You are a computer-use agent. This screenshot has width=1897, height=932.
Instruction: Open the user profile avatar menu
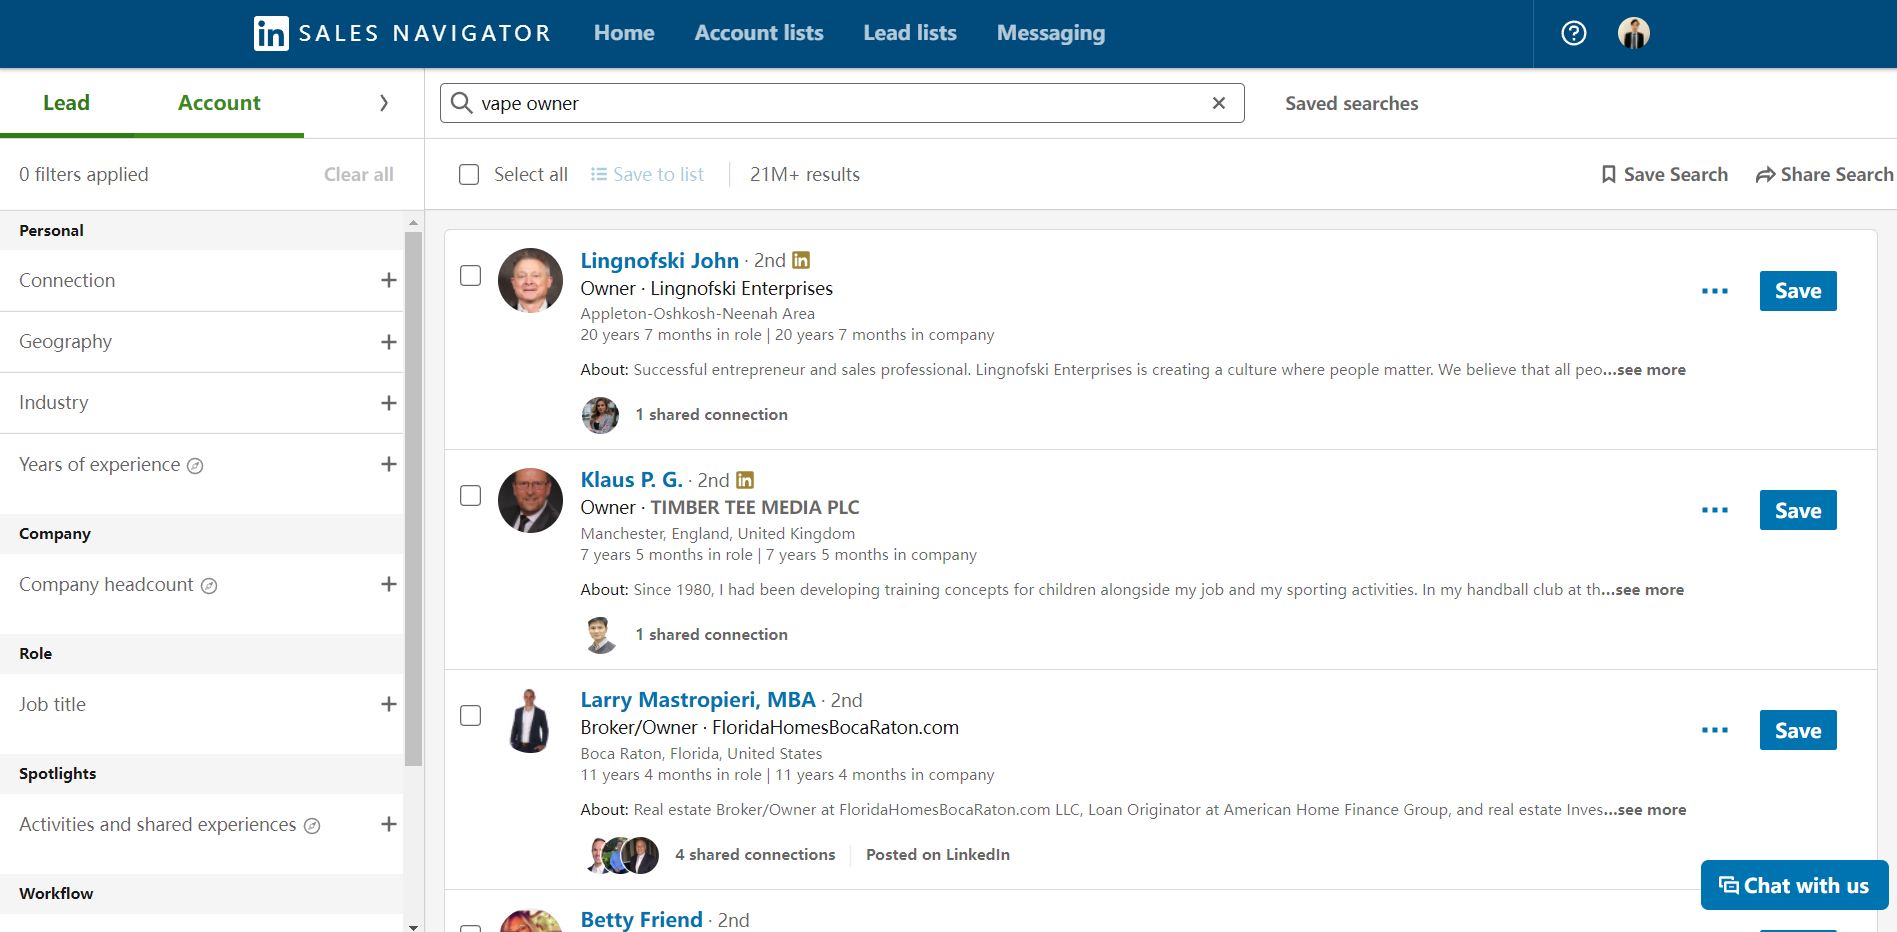coord(1633,33)
